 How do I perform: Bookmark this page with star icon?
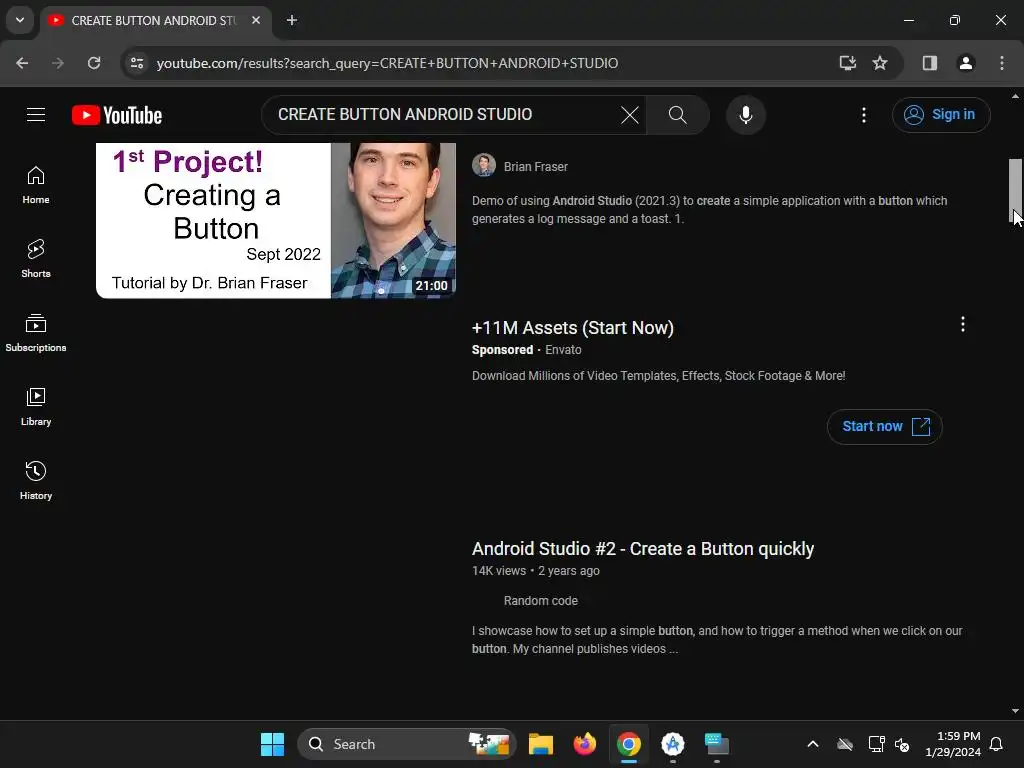[x=880, y=63]
